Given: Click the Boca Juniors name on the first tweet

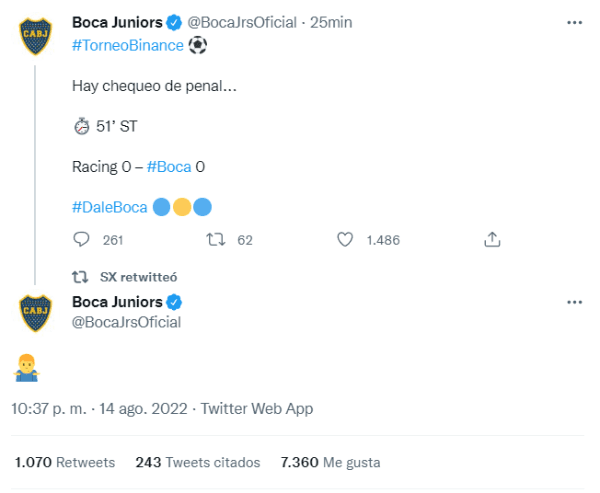Looking at the screenshot, I should coord(117,22).
